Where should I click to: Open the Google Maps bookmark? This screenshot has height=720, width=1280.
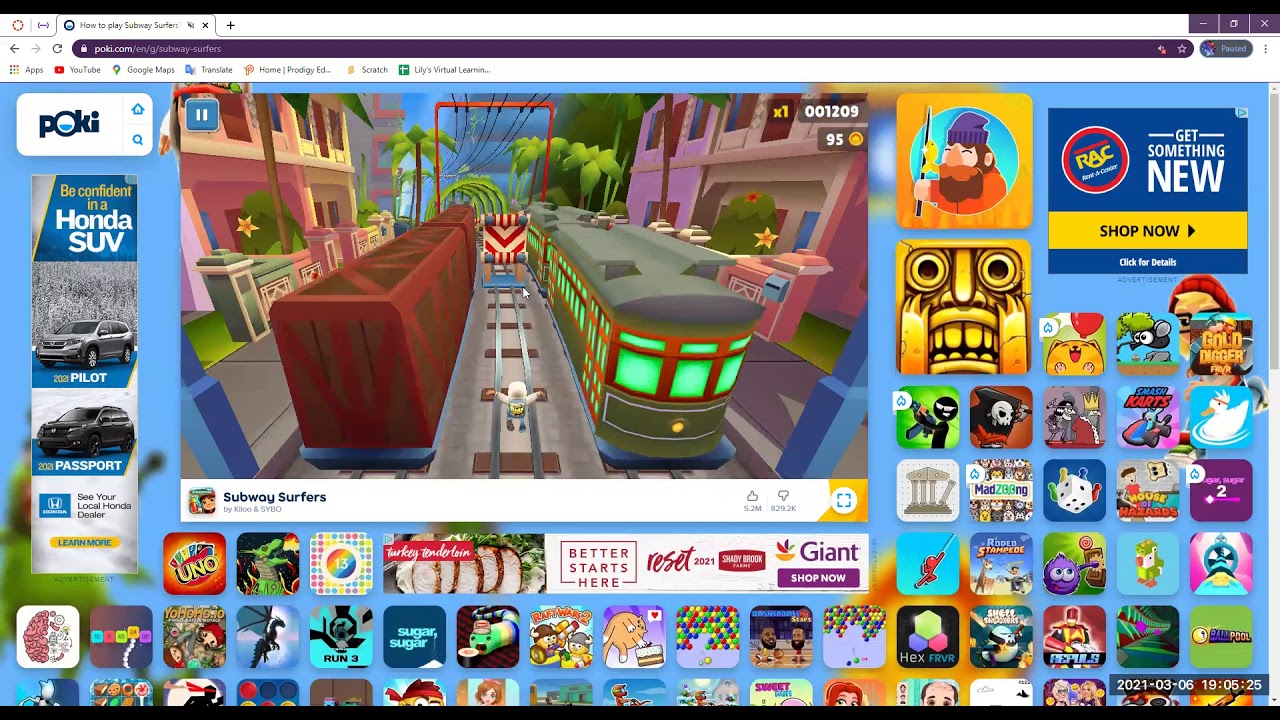[x=143, y=70]
